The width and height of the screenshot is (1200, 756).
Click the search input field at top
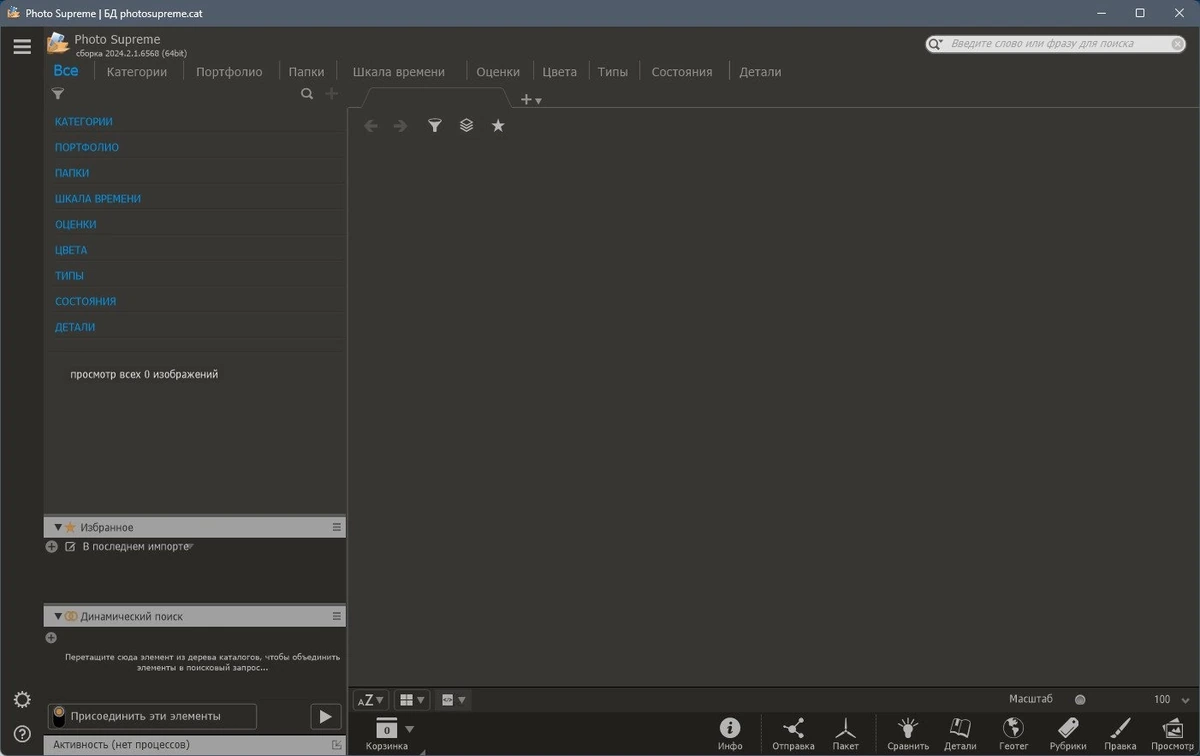coord(1057,44)
